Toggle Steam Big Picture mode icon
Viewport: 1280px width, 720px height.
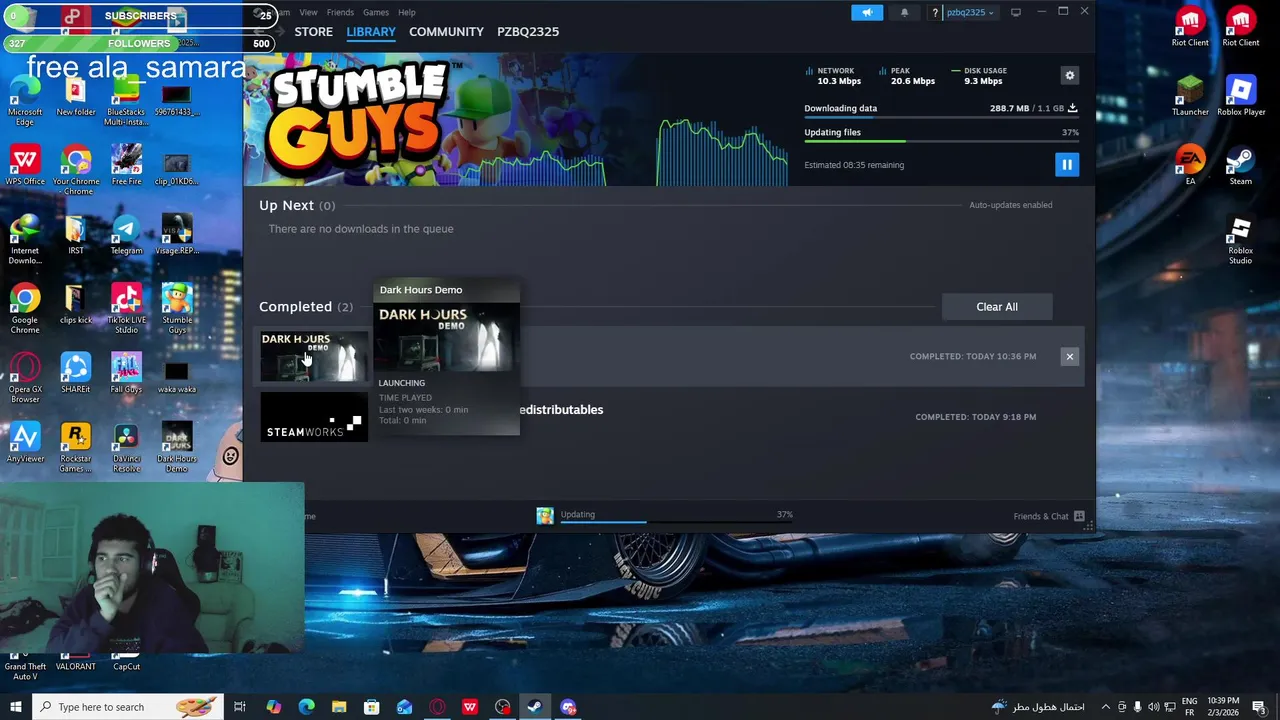[1016, 12]
